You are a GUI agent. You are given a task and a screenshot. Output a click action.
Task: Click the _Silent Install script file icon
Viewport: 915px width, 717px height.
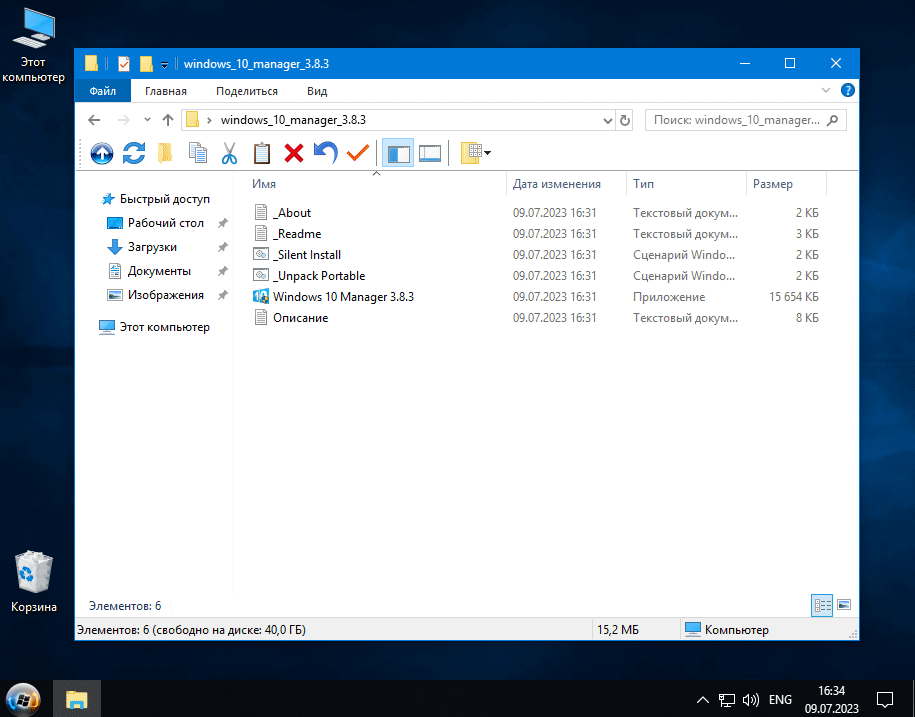(x=261, y=254)
